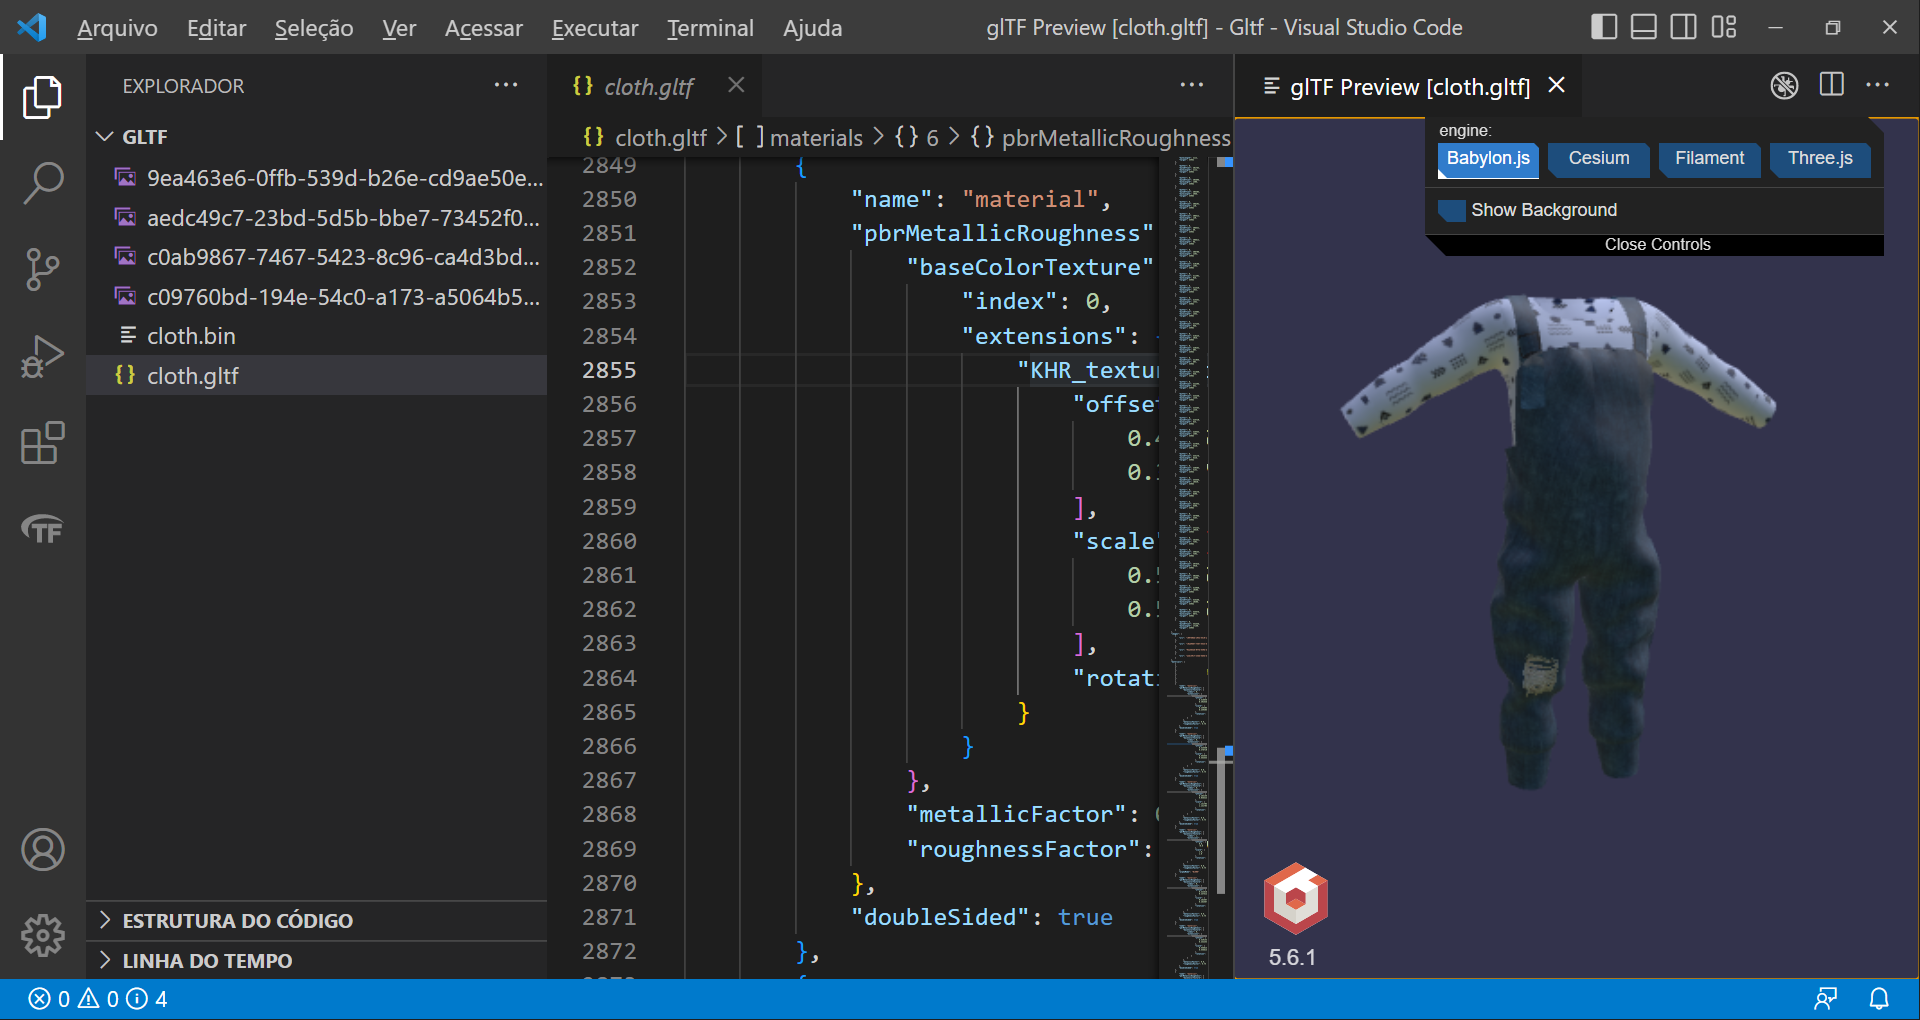Select Cesium engine

[x=1598, y=159]
